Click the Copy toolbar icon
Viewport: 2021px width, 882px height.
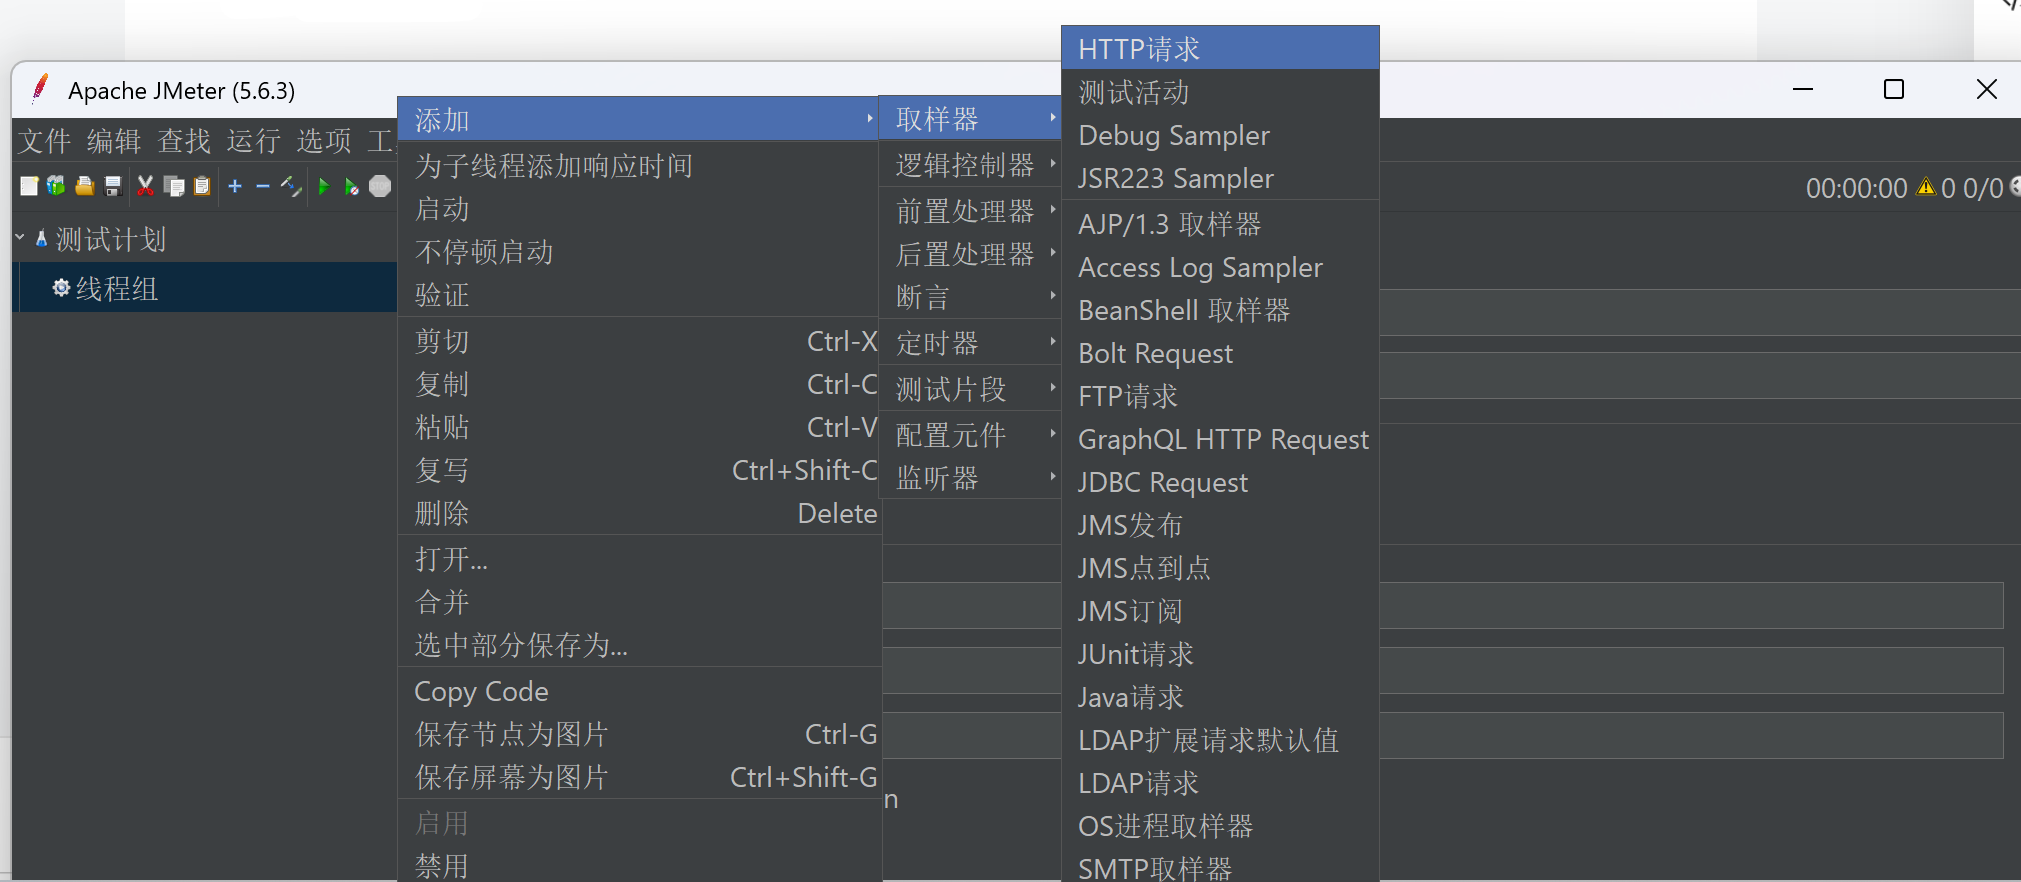[x=174, y=186]
